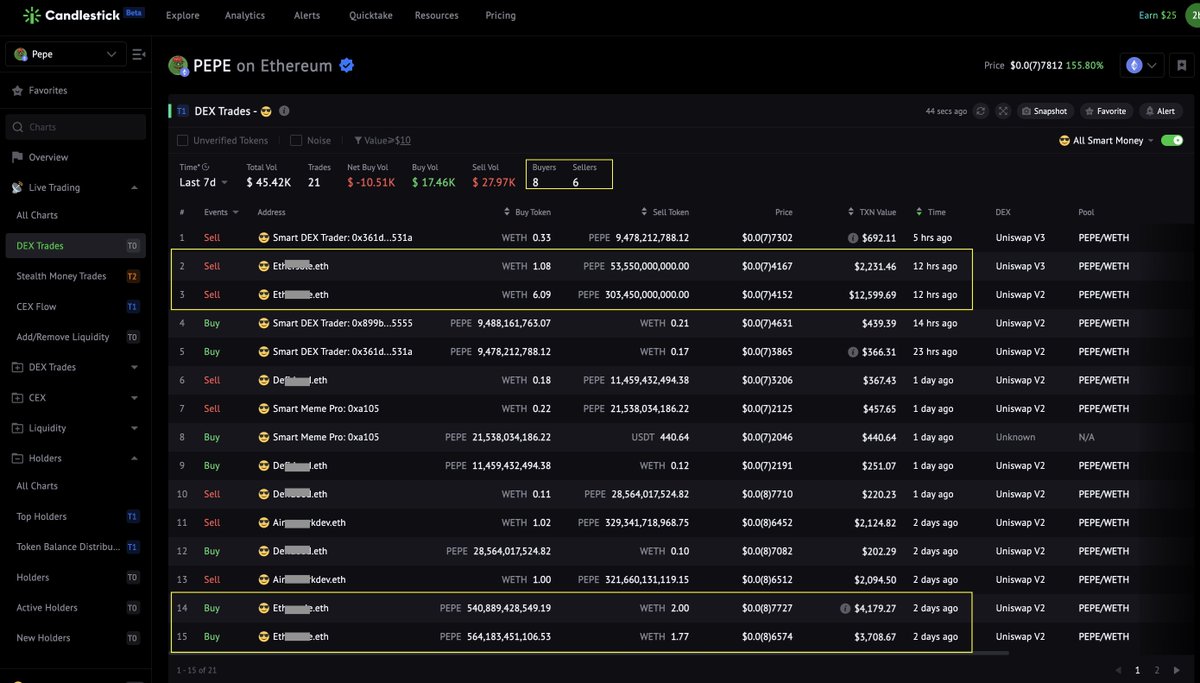Open the Last 7d time range dropdown
Image resolution: width=1200 pixels, height=683 pixels.
click(203, 183)
